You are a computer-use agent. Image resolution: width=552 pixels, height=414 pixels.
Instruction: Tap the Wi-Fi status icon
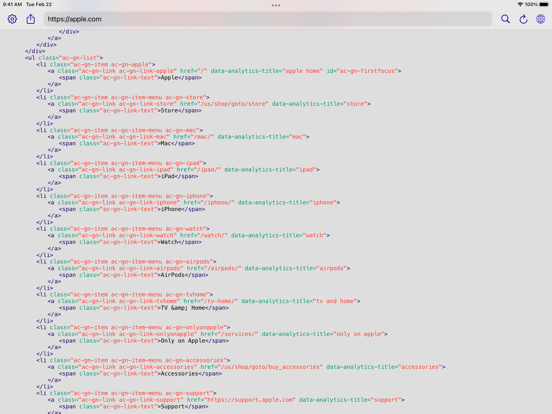coord(520,4)
